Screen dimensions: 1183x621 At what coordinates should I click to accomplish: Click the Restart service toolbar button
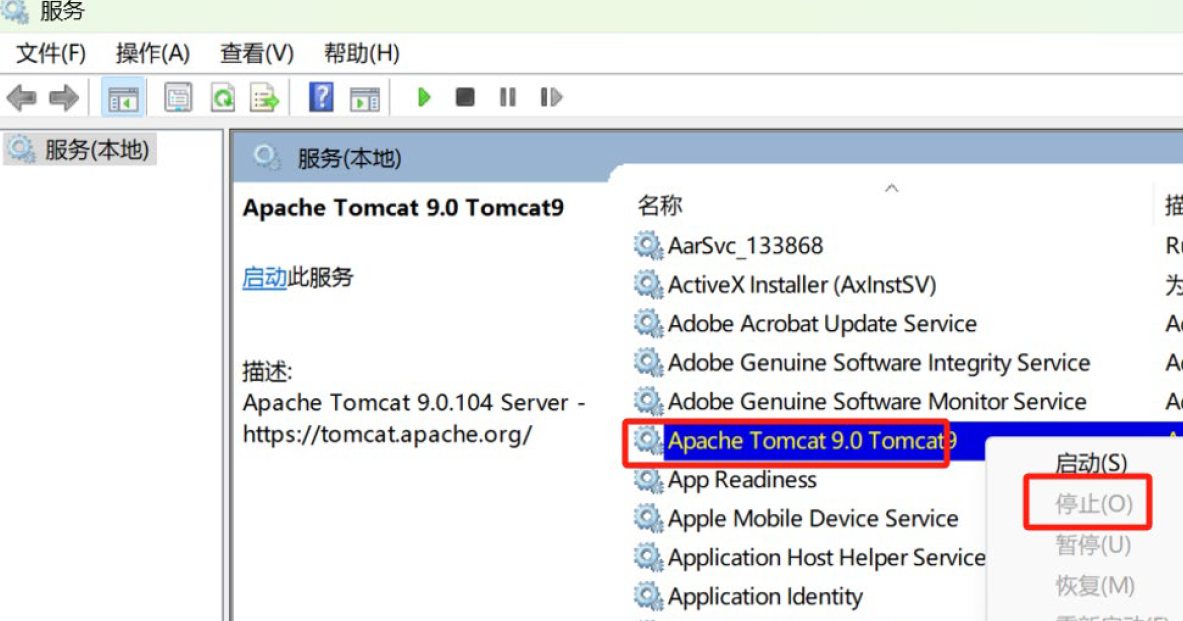tap(551, 97)
